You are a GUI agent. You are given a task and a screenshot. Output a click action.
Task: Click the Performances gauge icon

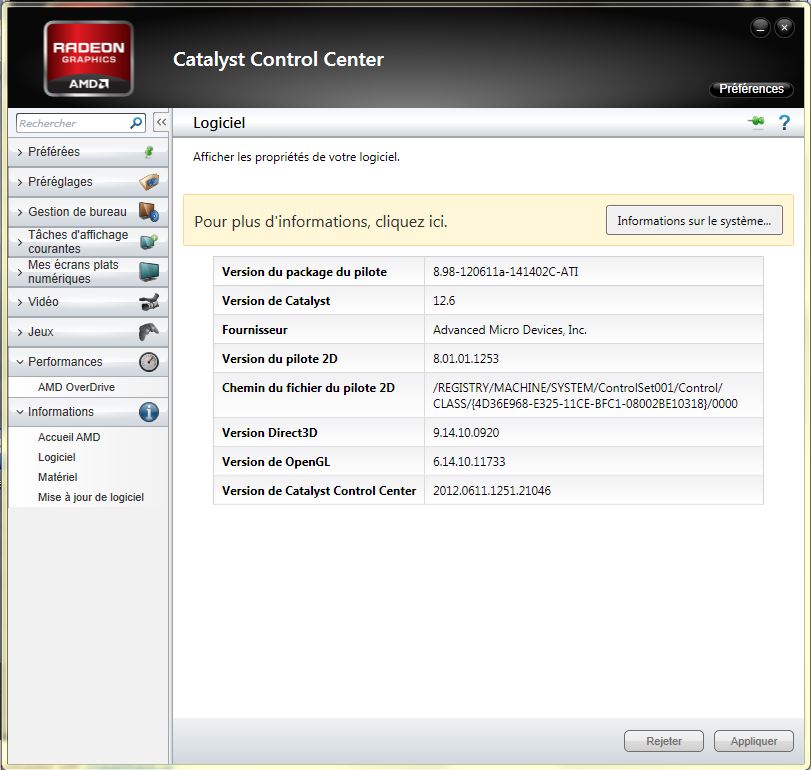coord(149,362)
